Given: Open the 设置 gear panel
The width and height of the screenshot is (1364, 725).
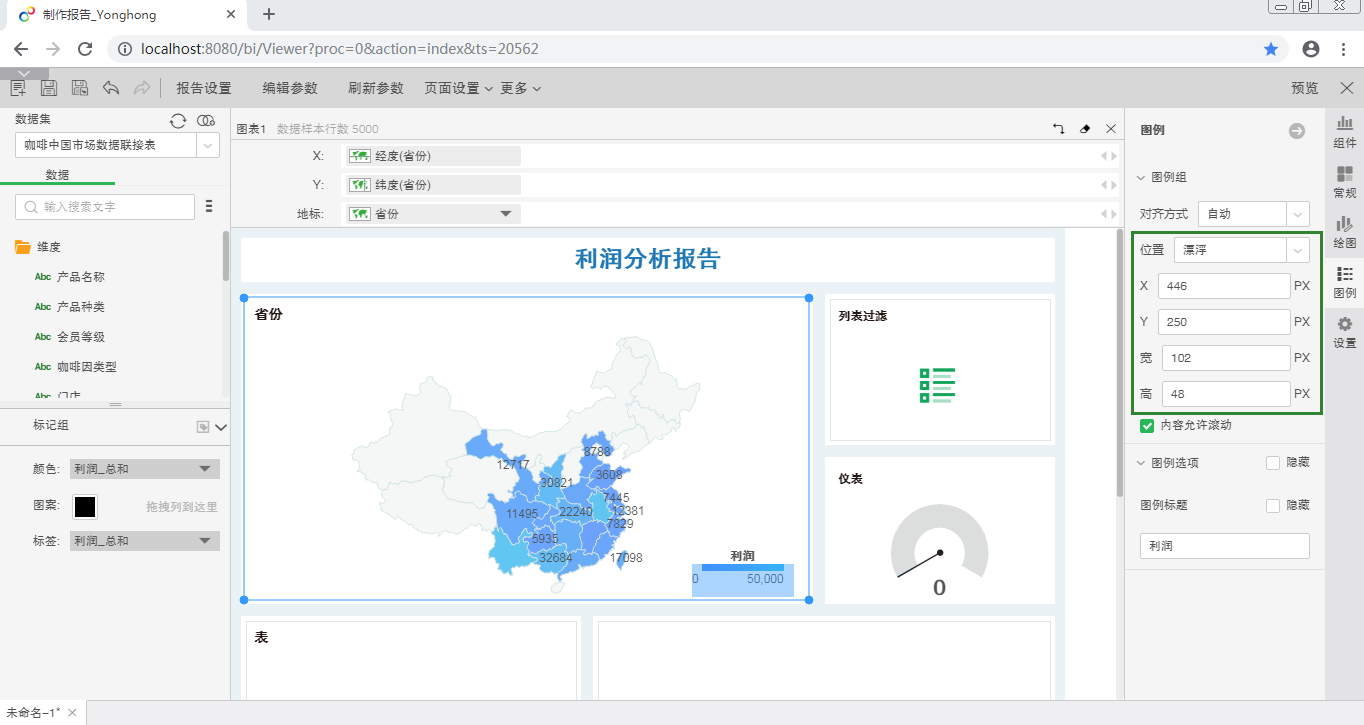Looking at the screenshot, I should click(1345, 332).
